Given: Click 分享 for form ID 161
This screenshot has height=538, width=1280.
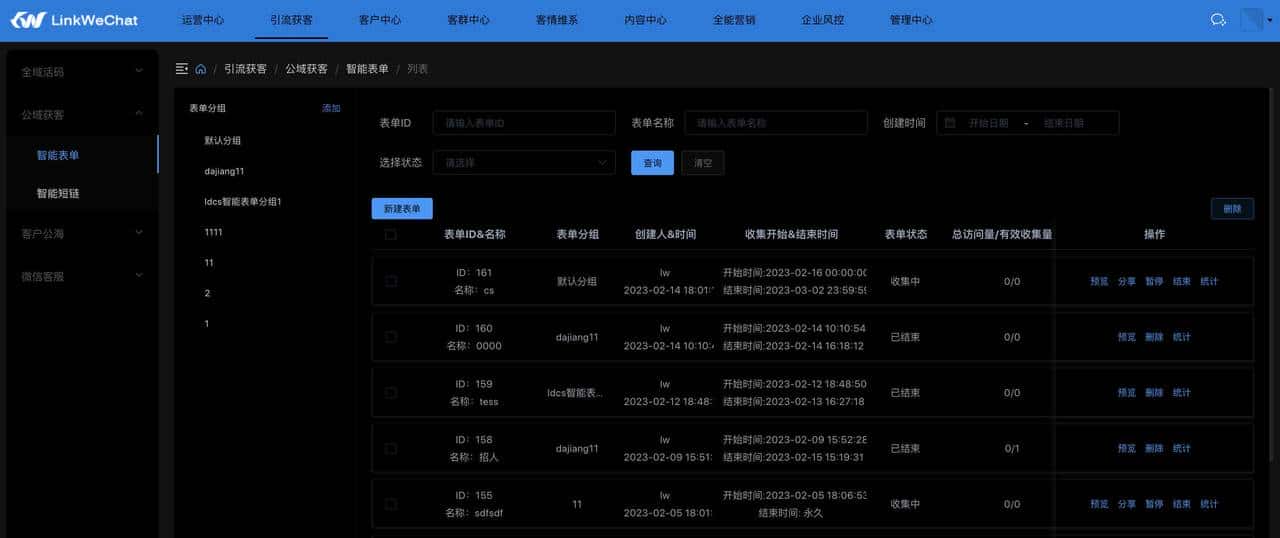Looking at the screenshot, I should pyautogui.click(x=1127, y=282).
